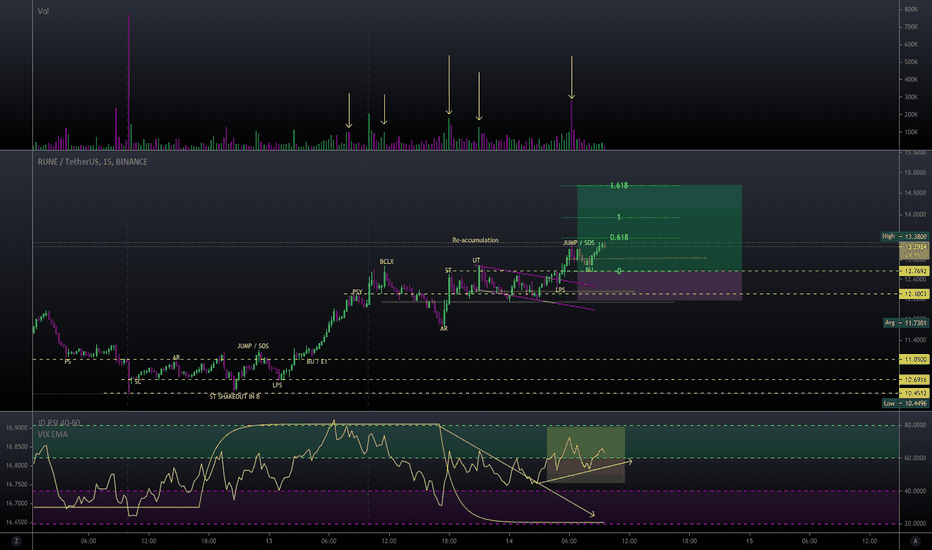932x550 pixels.
Task: Select the BU 7 E1 annotation
Action: pos(317,362)
